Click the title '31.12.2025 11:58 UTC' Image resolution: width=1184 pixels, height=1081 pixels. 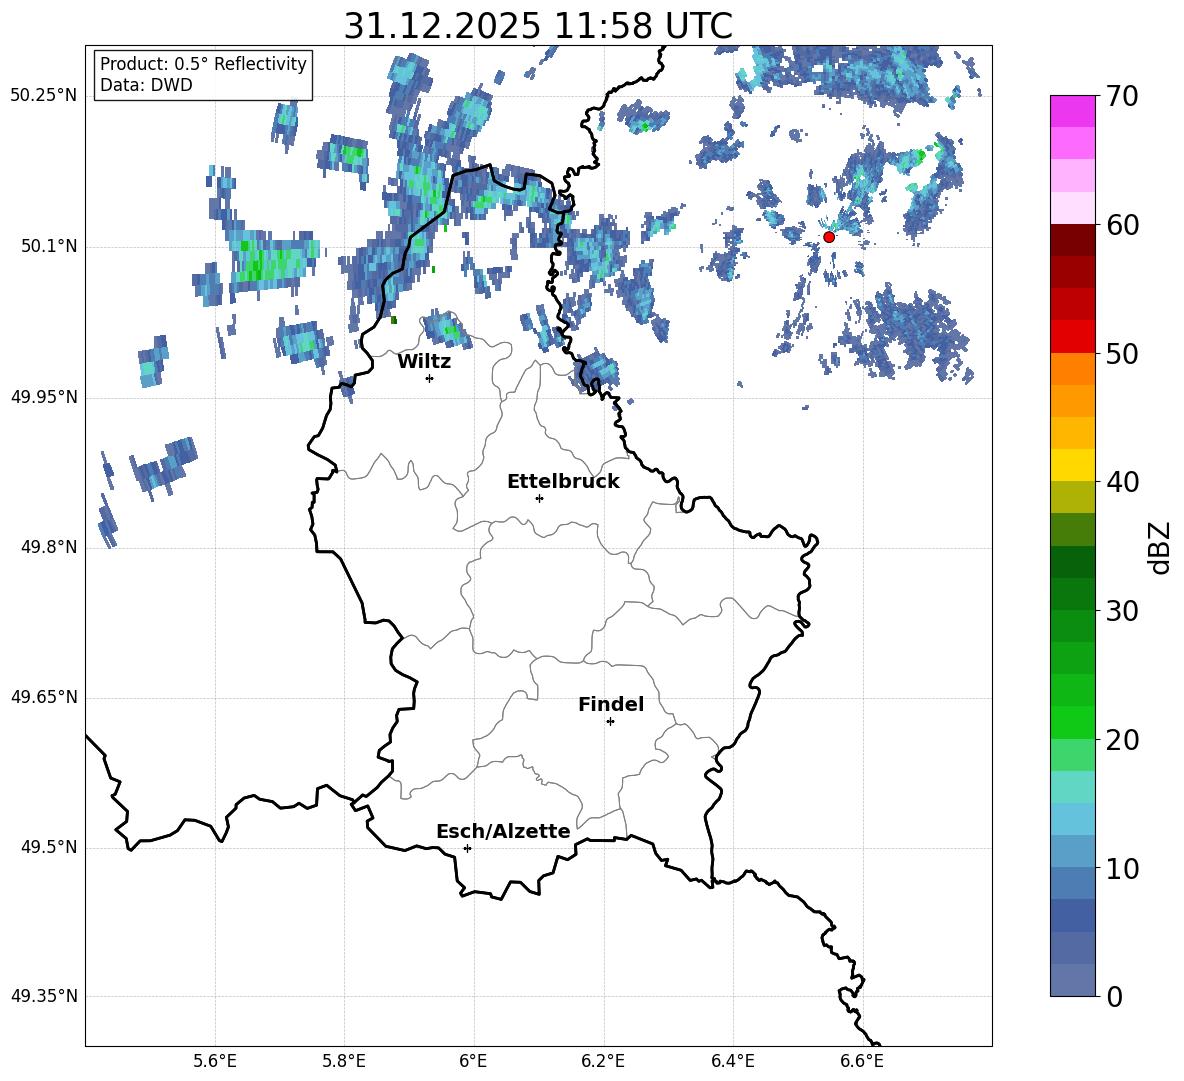tap(538, 26)
